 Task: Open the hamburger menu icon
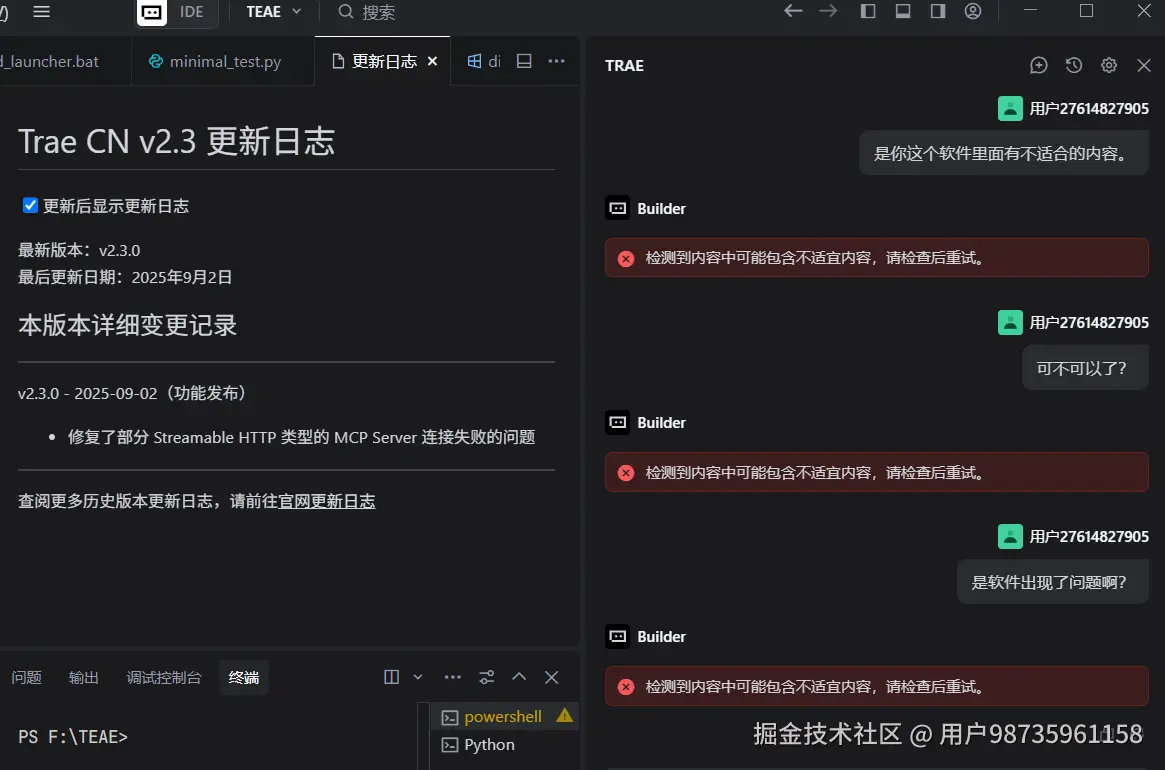pyautogui.click(x=41, y=11)
